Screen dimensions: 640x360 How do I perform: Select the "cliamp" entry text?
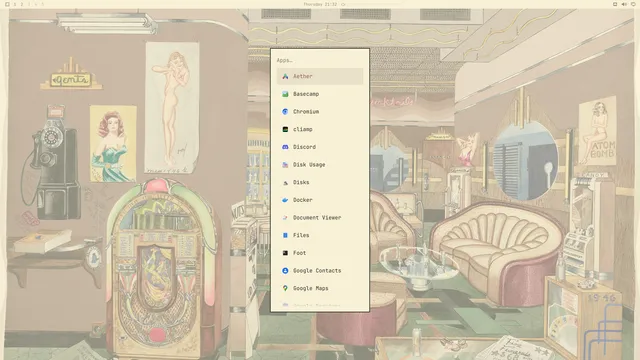coord(303,129)
